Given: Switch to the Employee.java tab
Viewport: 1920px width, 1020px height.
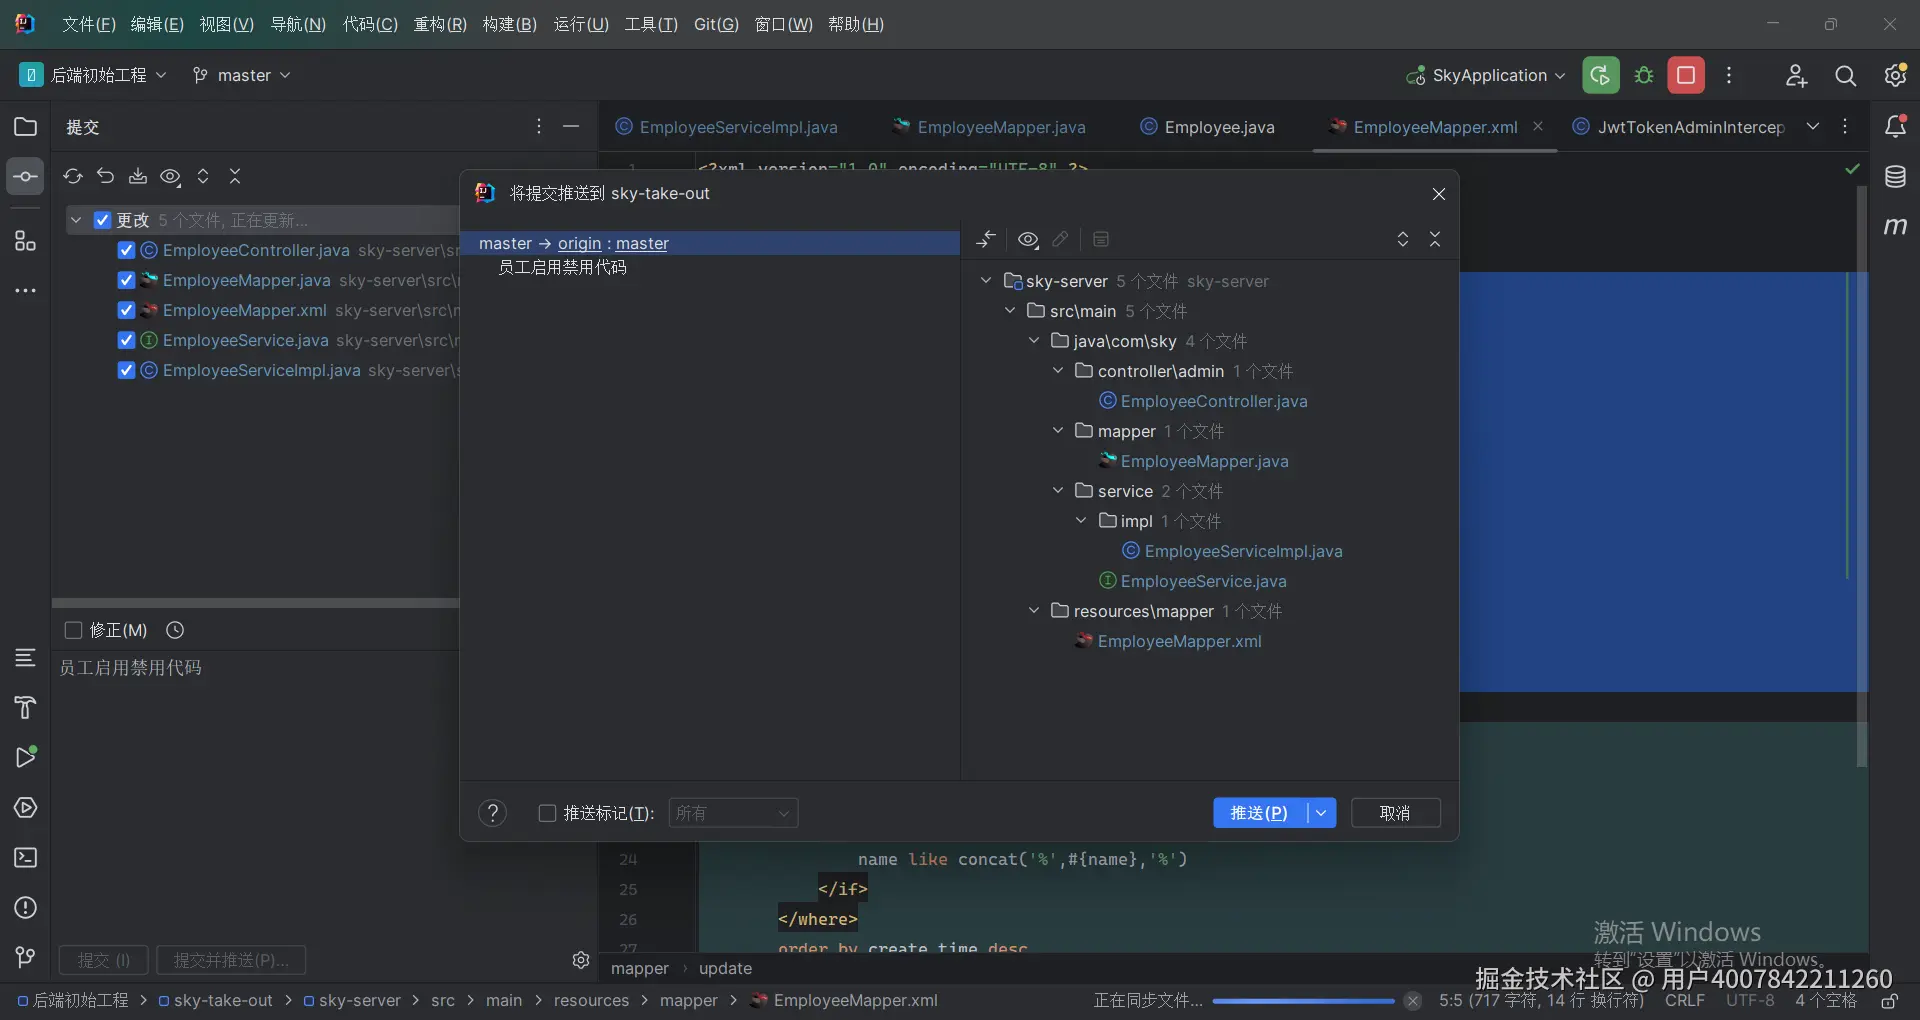Looking at the screenshot, I should pyautogui.click(x=1208, y=127).
